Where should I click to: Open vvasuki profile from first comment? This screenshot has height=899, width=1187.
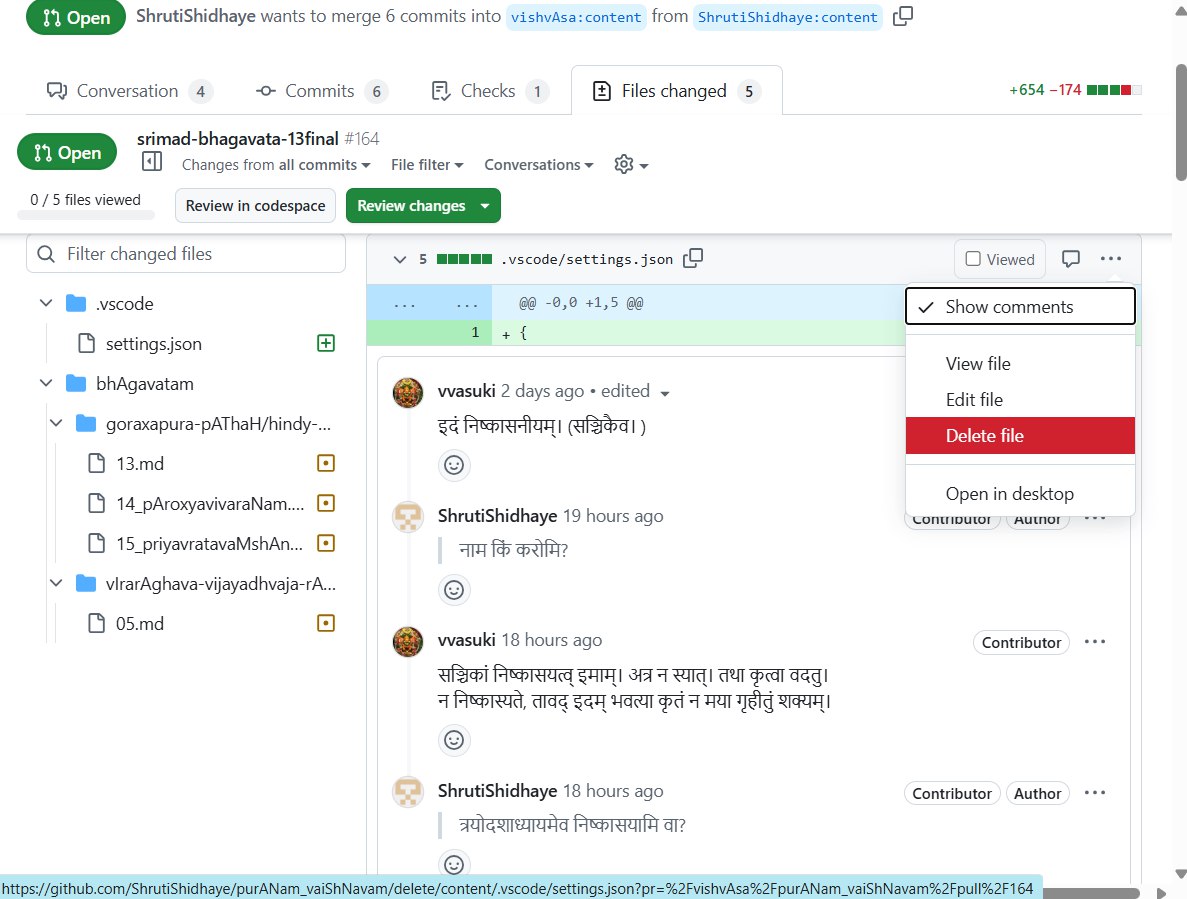(466, 391)
